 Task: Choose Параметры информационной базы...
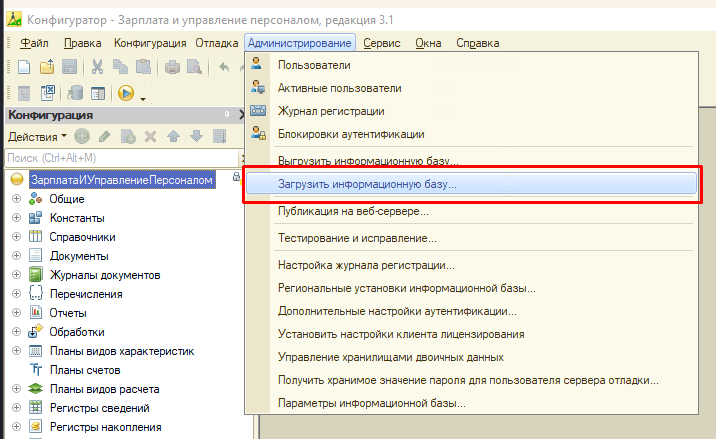(471, 403)
